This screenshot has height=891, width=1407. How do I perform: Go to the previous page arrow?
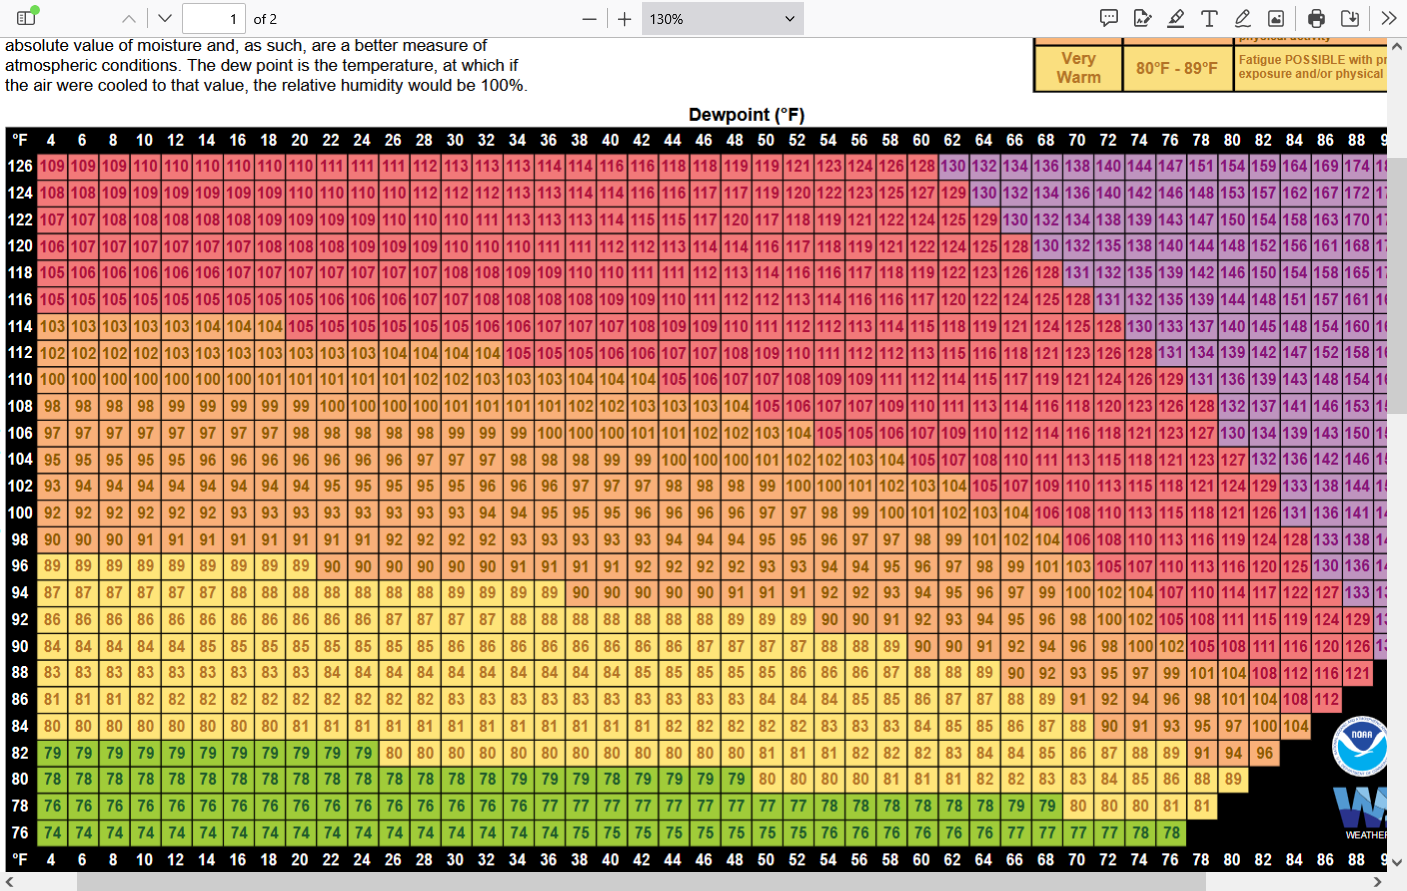pyautogui.click(x=129, y=19)
